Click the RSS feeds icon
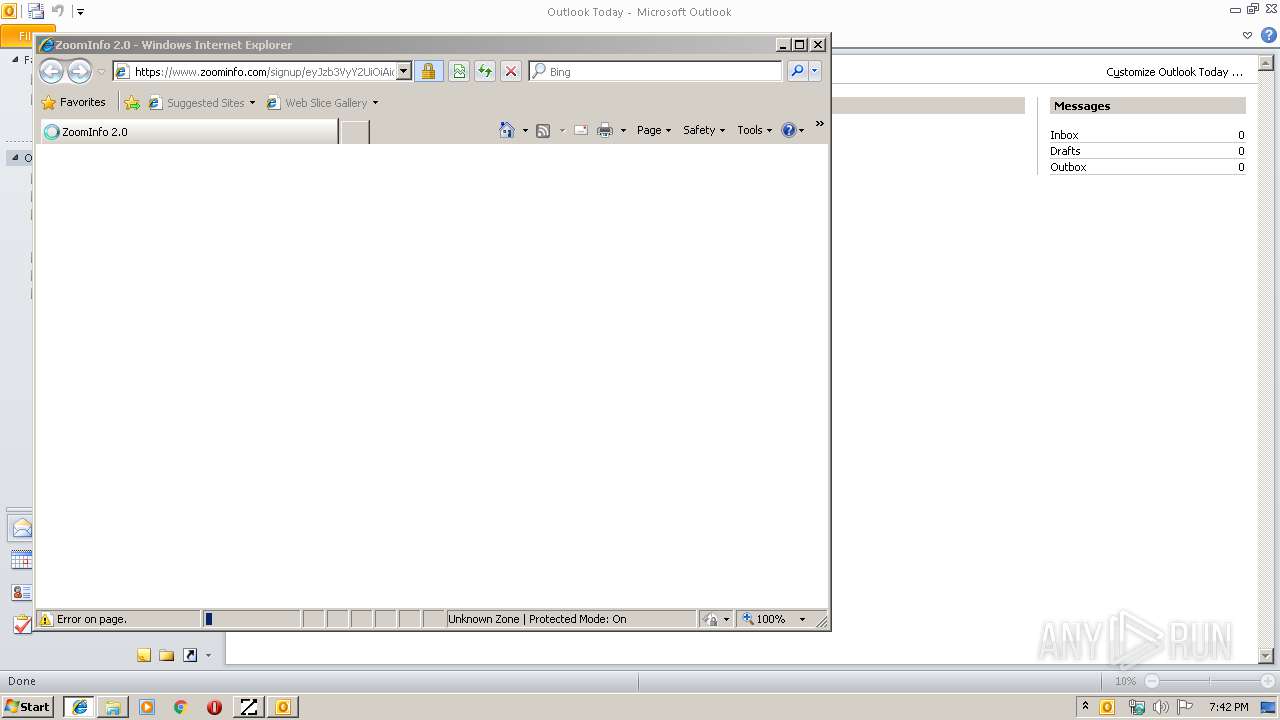 point(543,130)
